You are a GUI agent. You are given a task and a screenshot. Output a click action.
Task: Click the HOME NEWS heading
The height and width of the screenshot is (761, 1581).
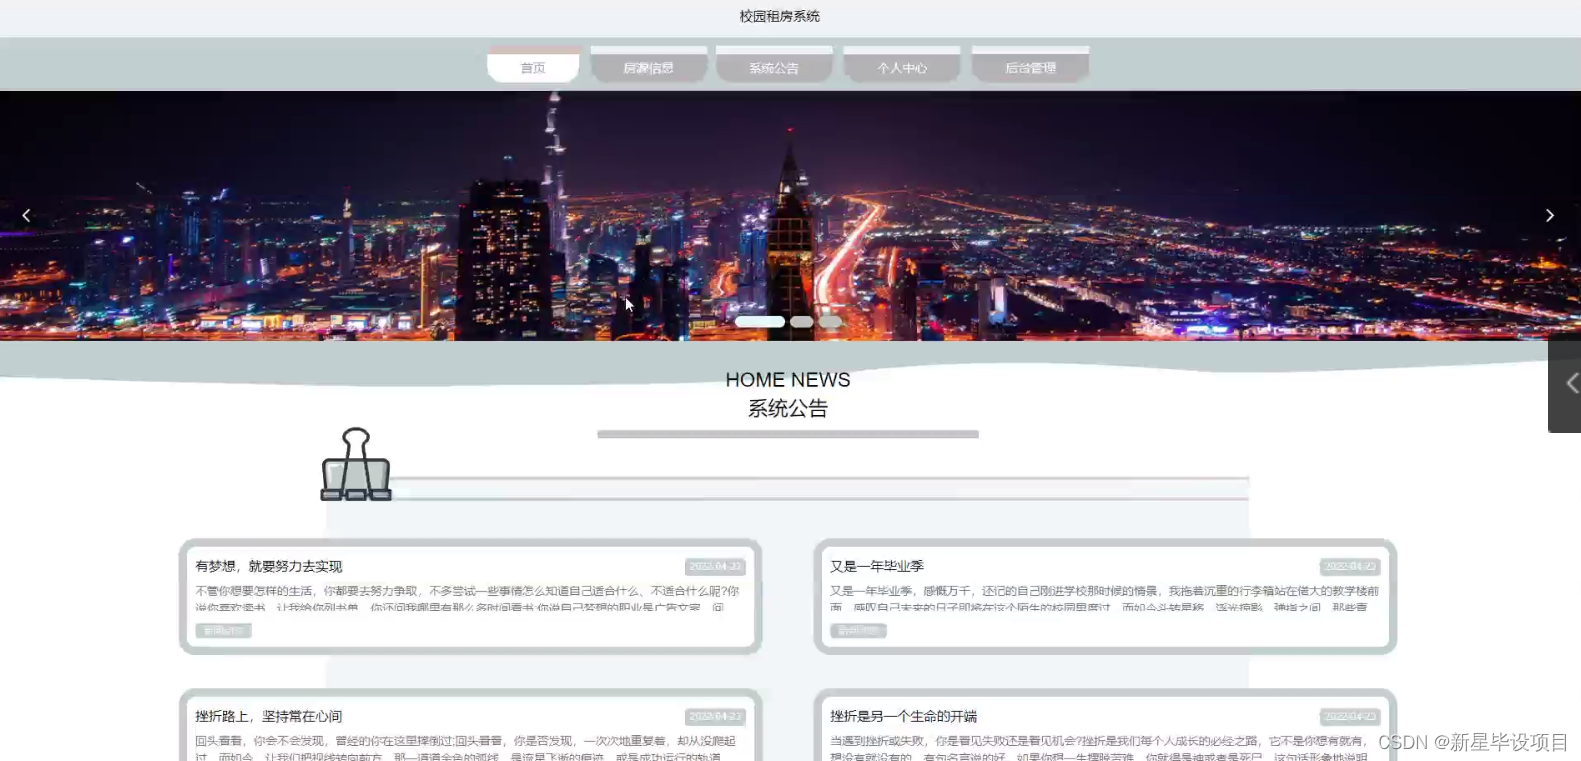pyautogui.click(x=788, y=380)
